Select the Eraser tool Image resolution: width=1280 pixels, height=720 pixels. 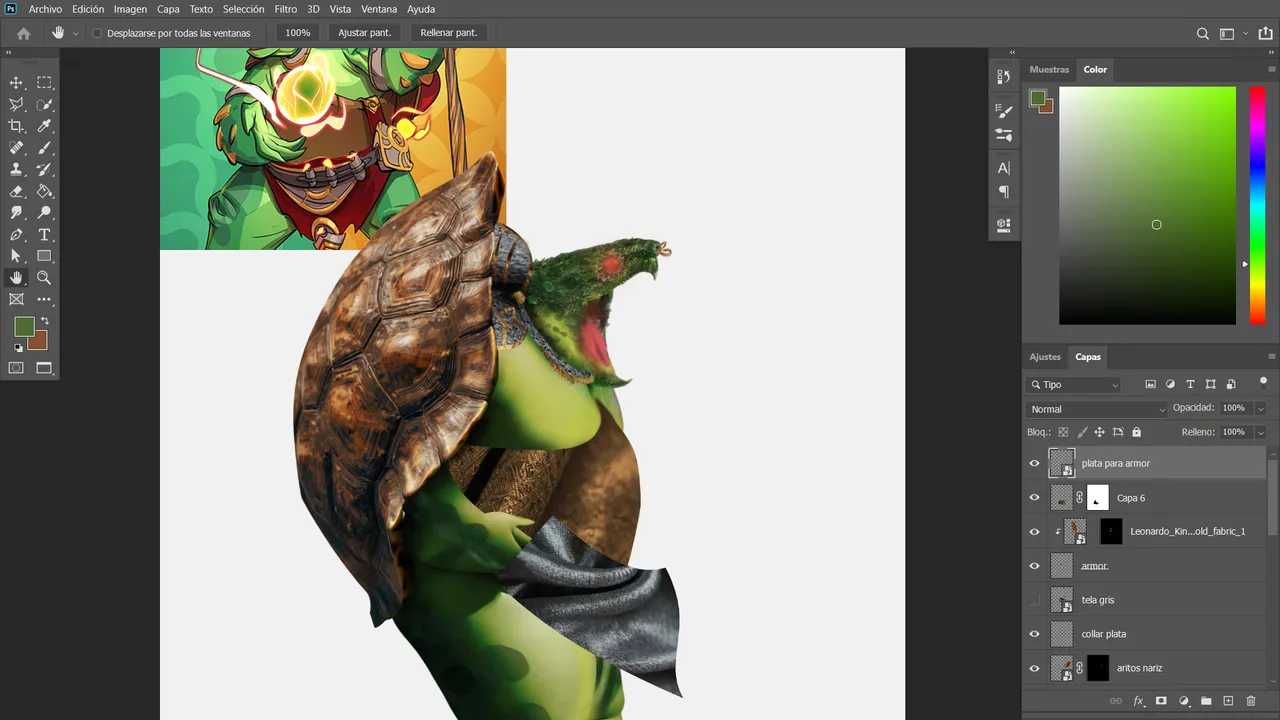point(16,191)
